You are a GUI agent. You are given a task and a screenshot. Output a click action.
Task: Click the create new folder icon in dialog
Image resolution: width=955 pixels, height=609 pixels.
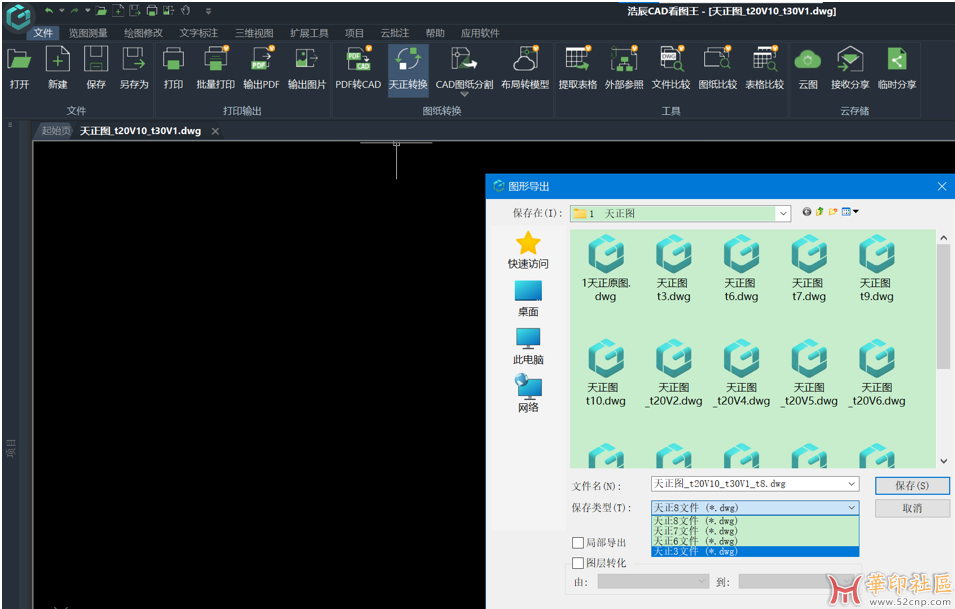tap(833, 212)
